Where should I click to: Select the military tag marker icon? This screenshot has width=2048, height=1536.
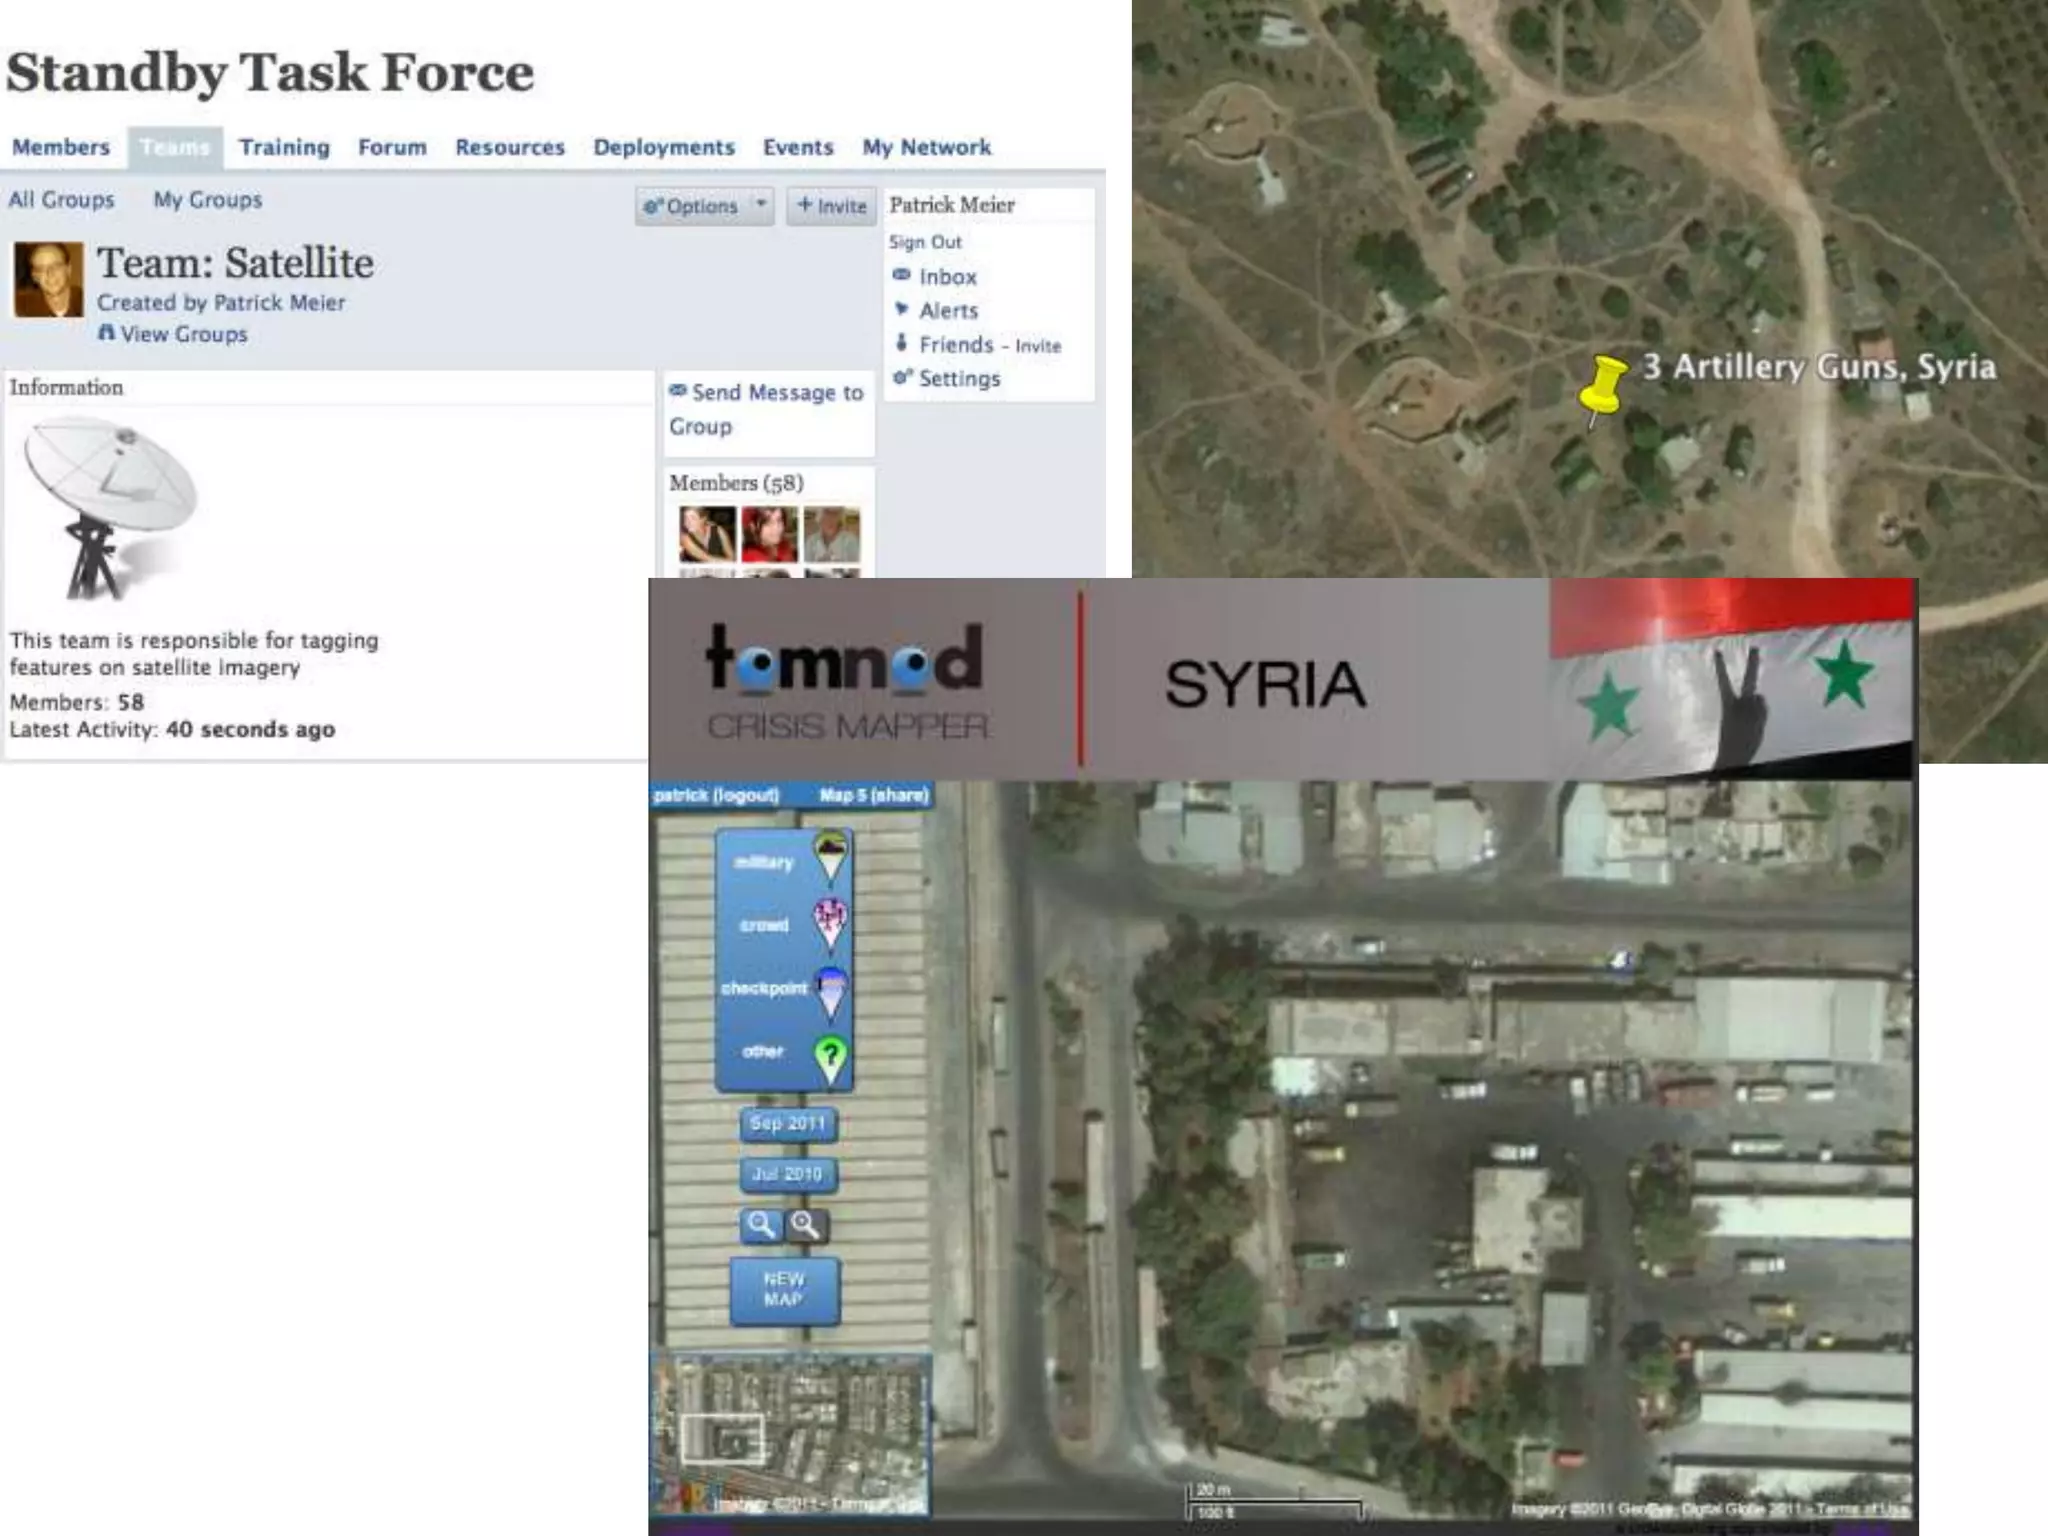[x=830, y=858]
